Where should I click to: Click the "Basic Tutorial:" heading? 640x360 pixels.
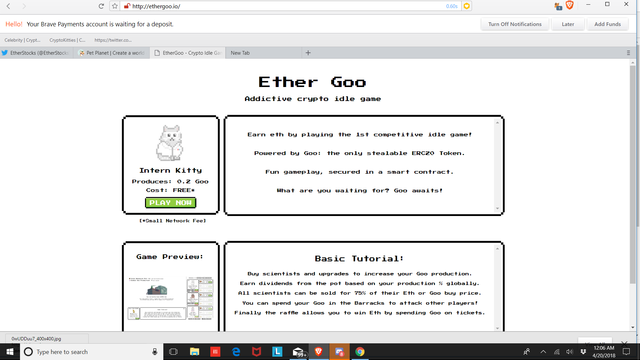(x=359, y=258)
